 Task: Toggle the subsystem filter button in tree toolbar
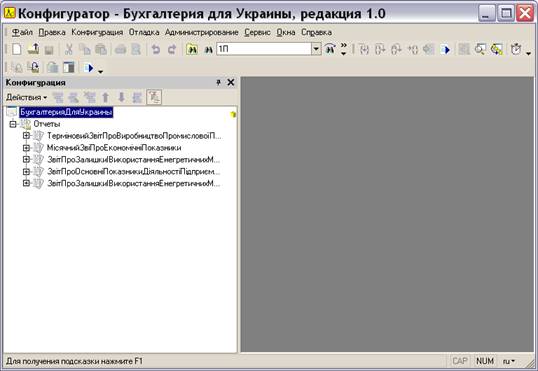click(154, 97)
